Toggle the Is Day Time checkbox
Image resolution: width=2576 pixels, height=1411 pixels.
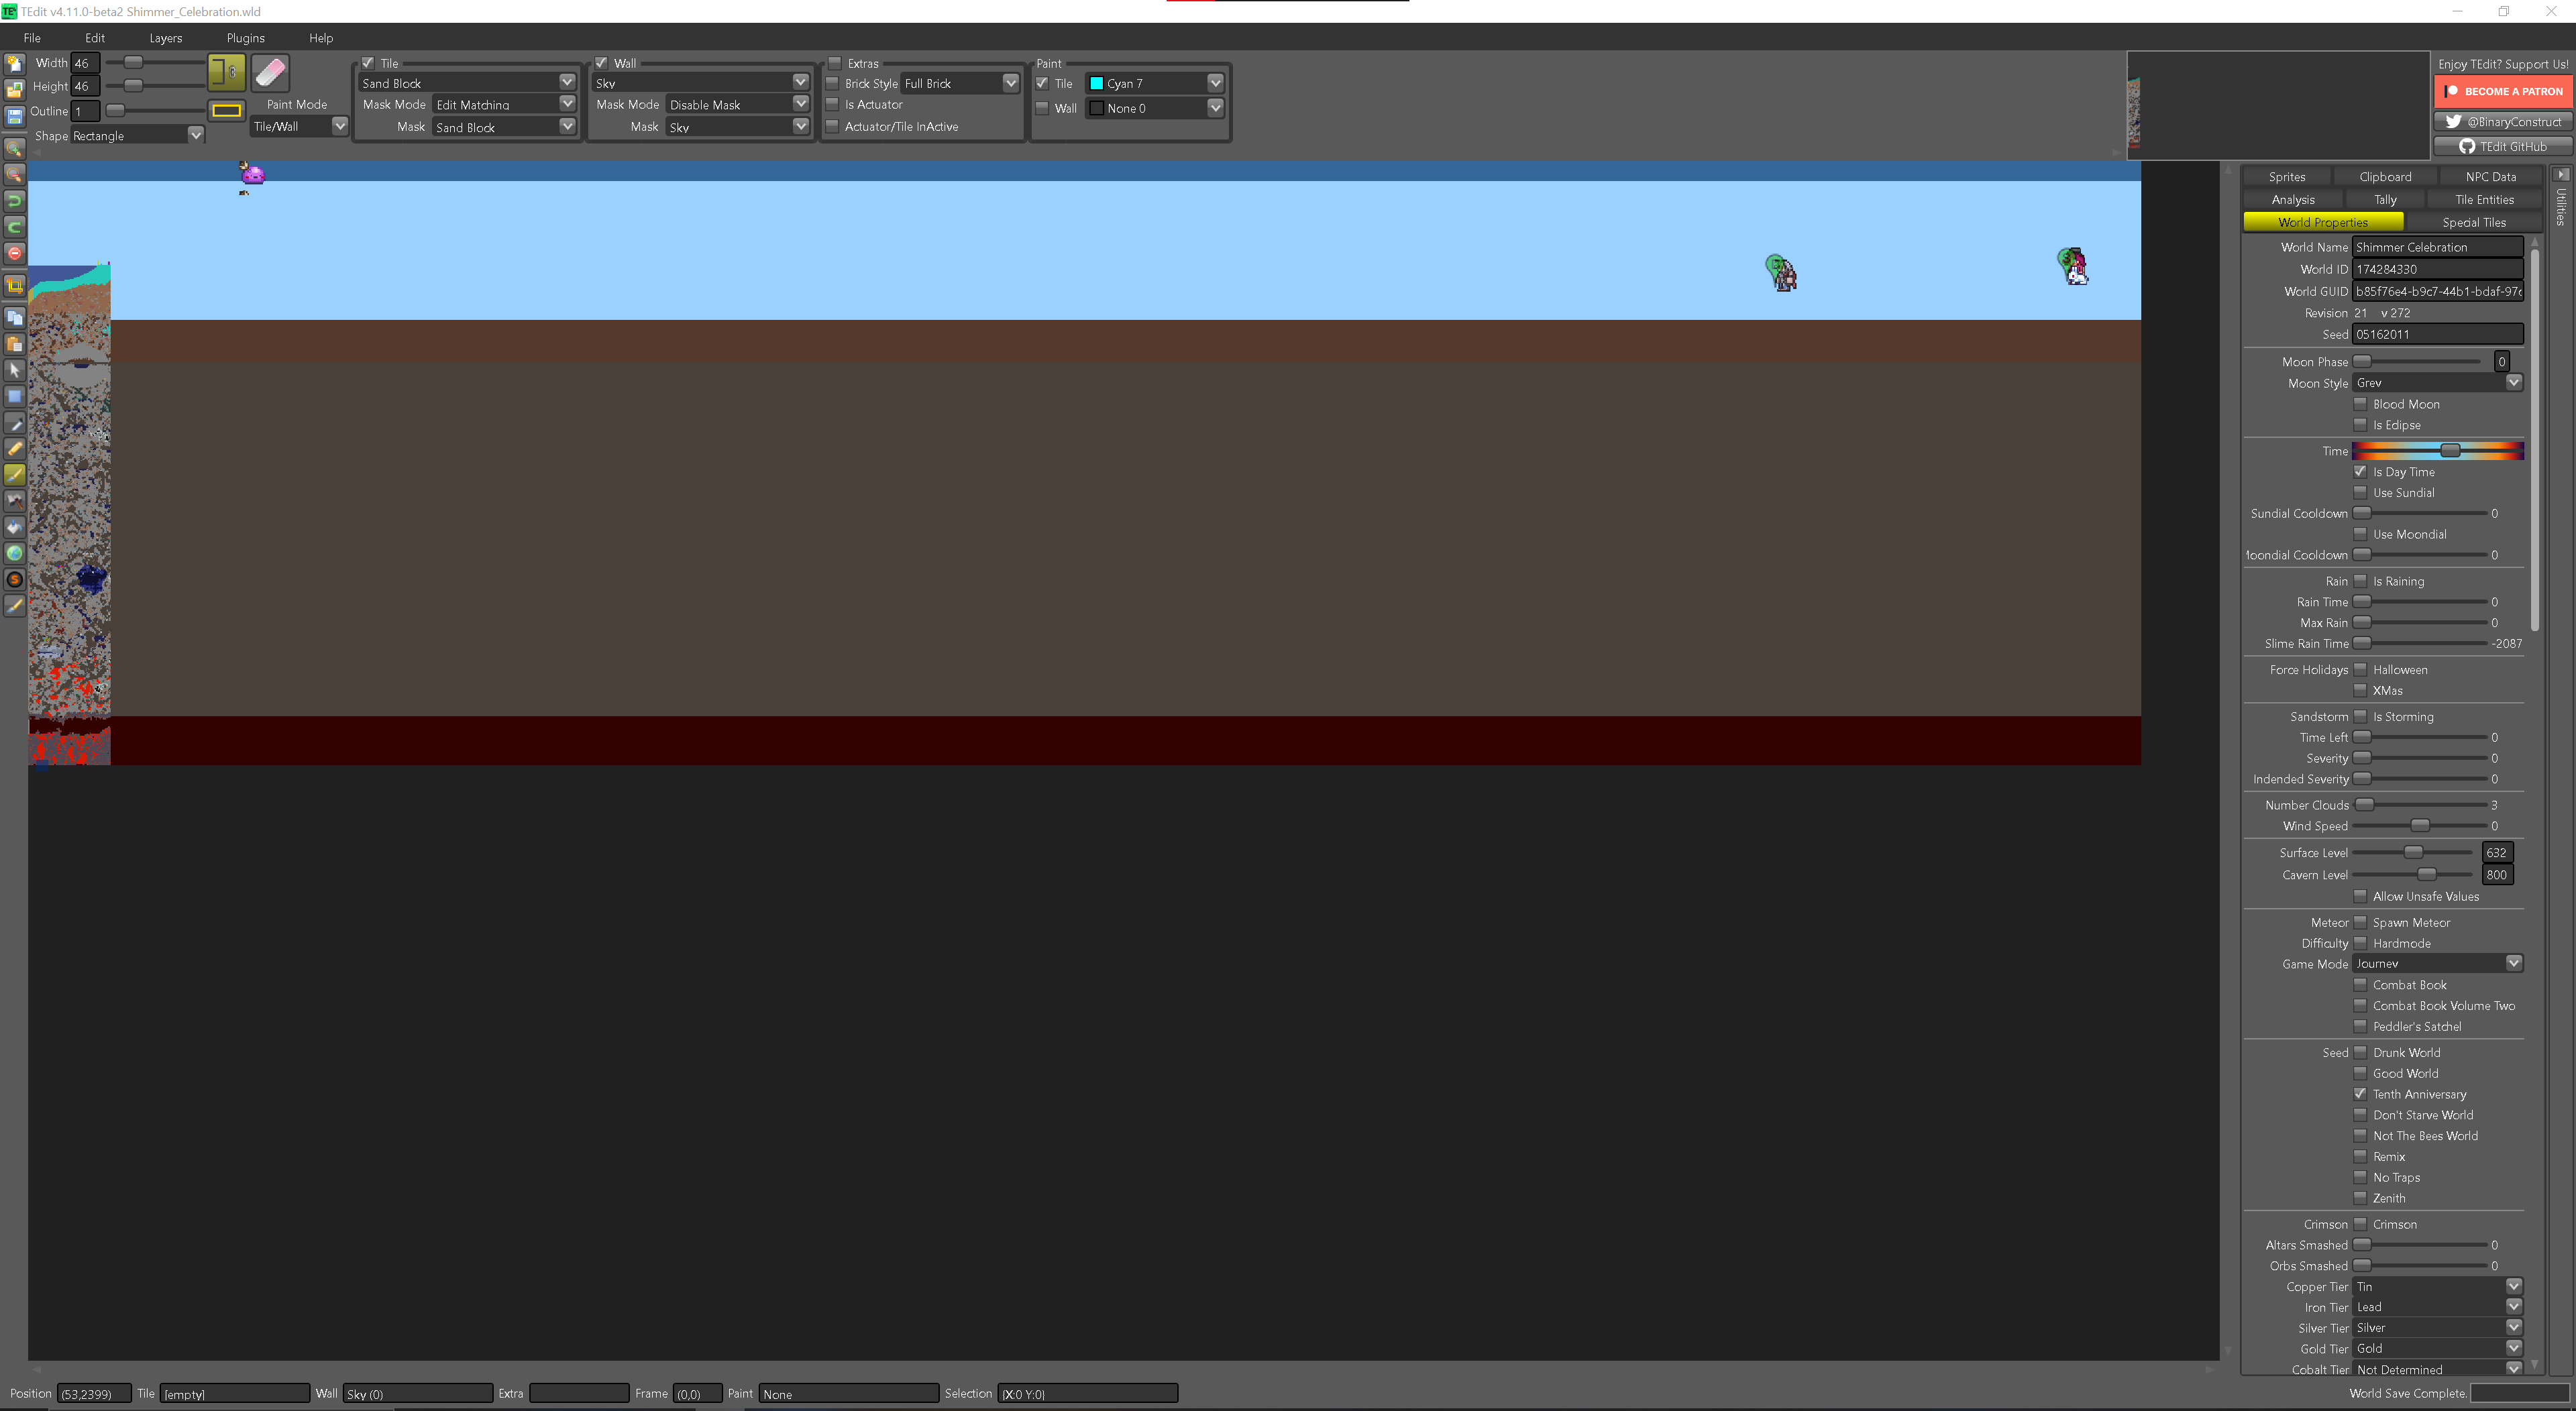coord(2360,471)
